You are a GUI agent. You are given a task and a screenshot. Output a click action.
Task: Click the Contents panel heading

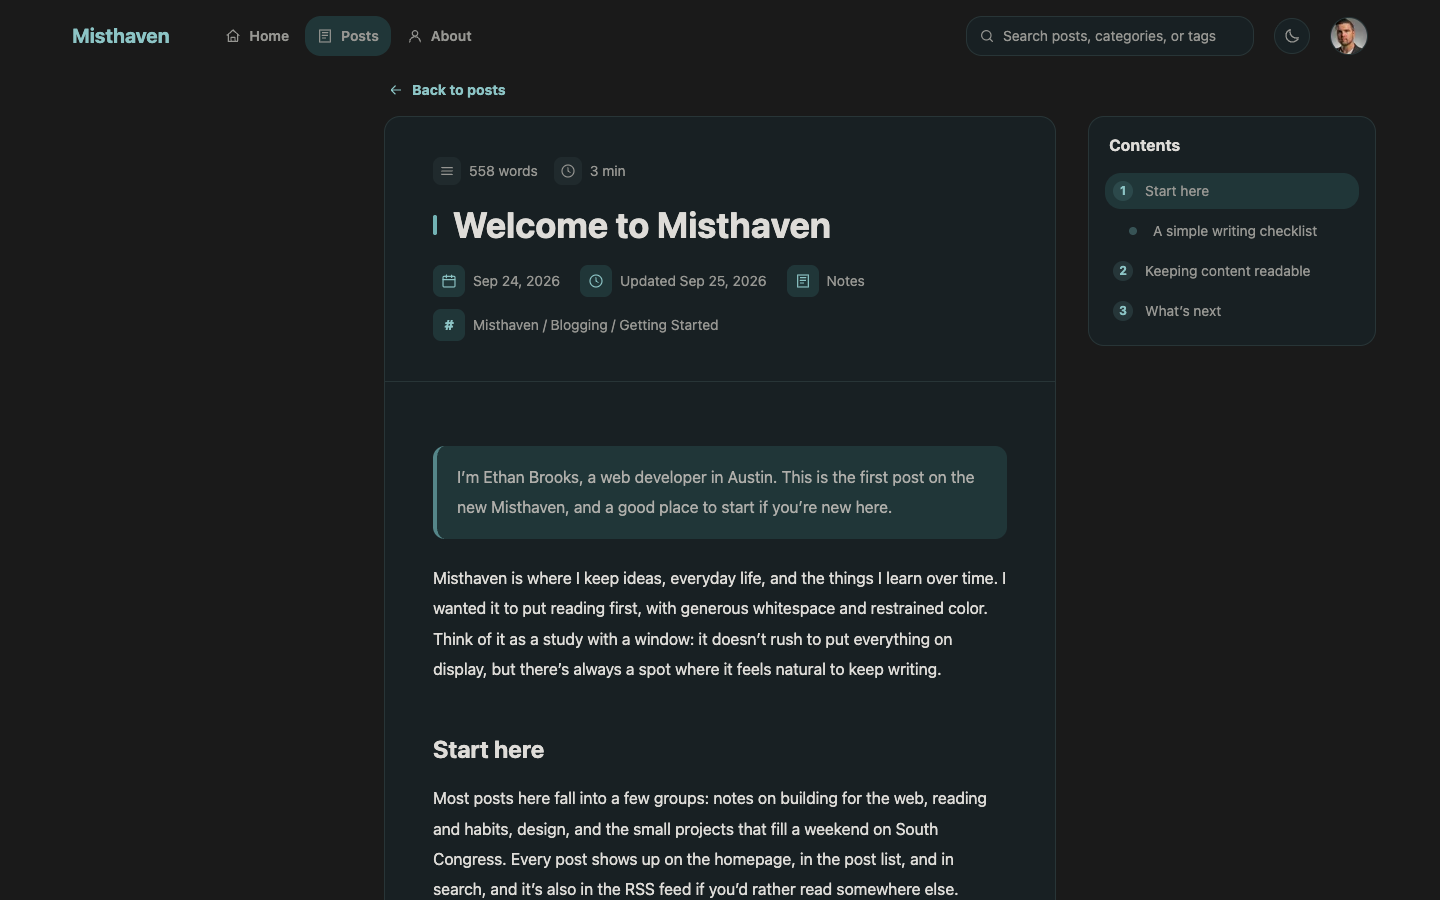pyautogui.click(x=1144, y=145)
